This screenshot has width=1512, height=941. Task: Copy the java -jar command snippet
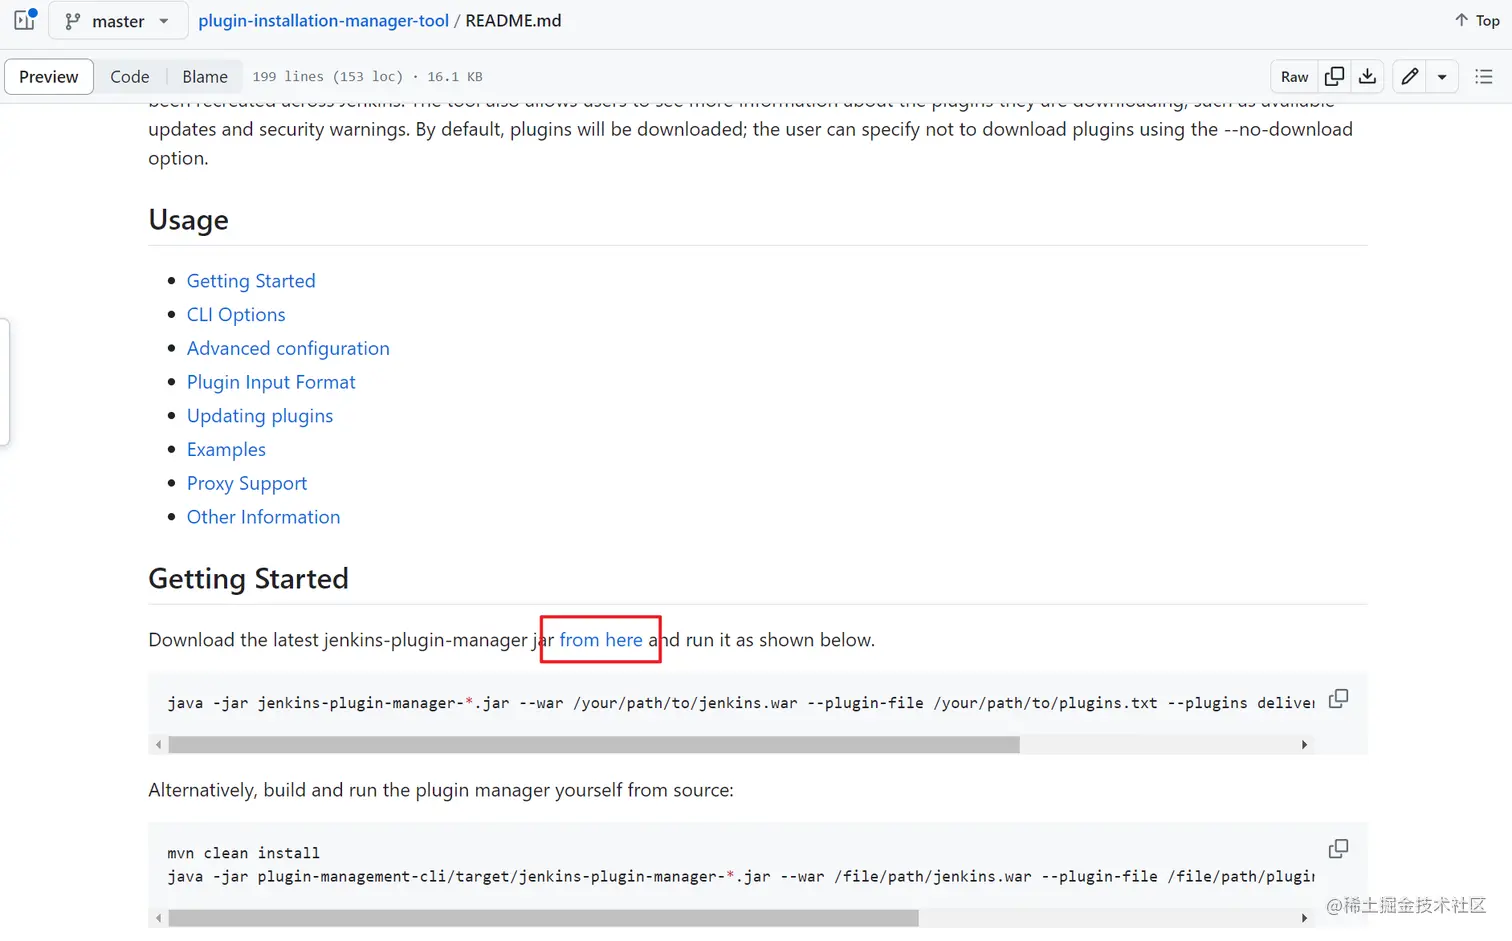coord(1338,699)
